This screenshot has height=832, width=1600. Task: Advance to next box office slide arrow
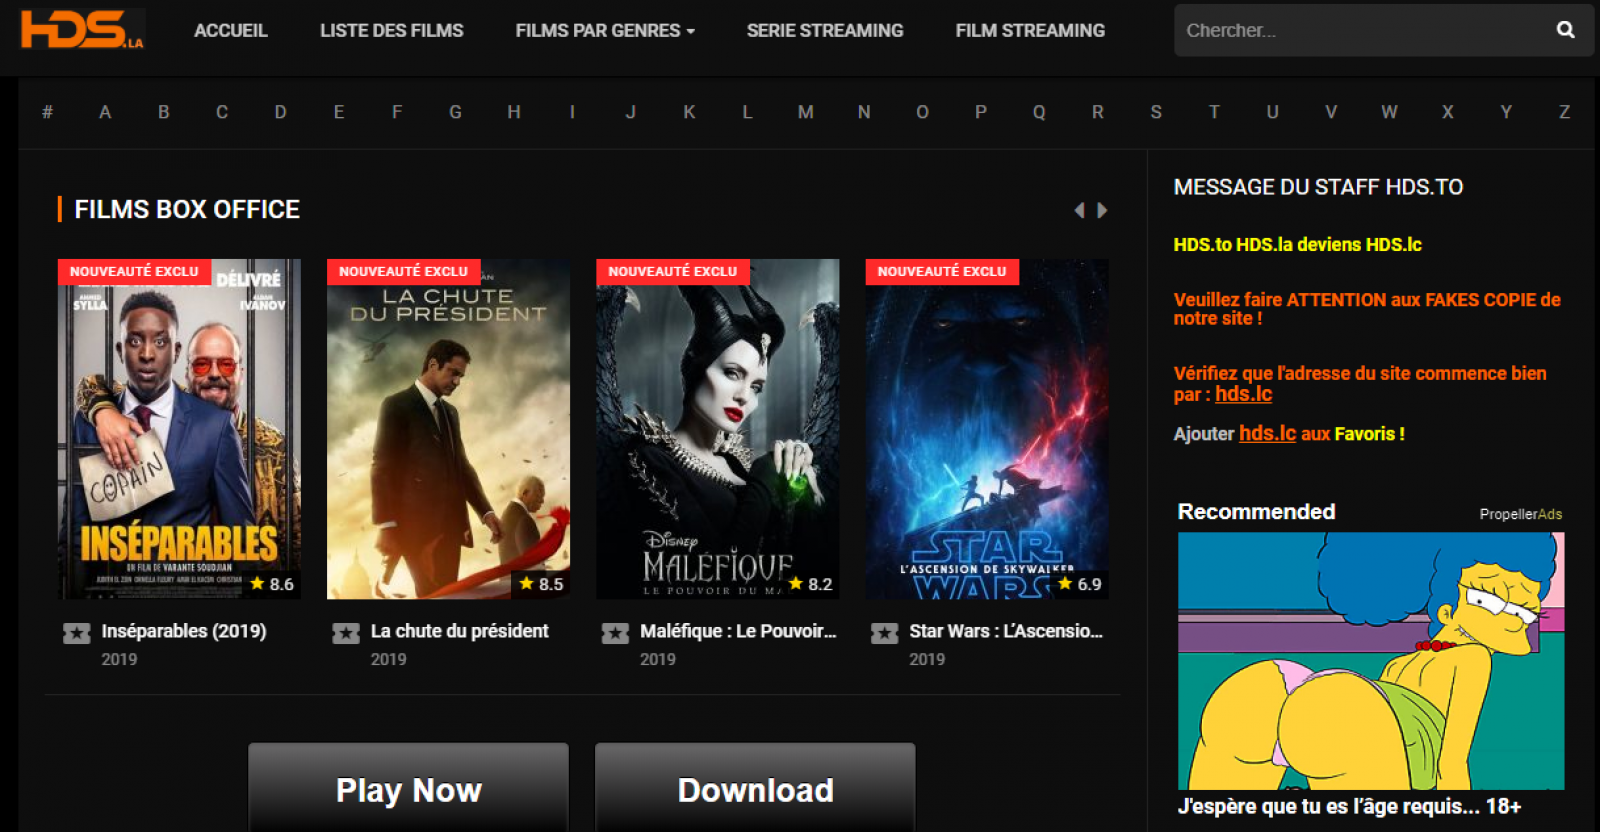tap(1102, 210)
